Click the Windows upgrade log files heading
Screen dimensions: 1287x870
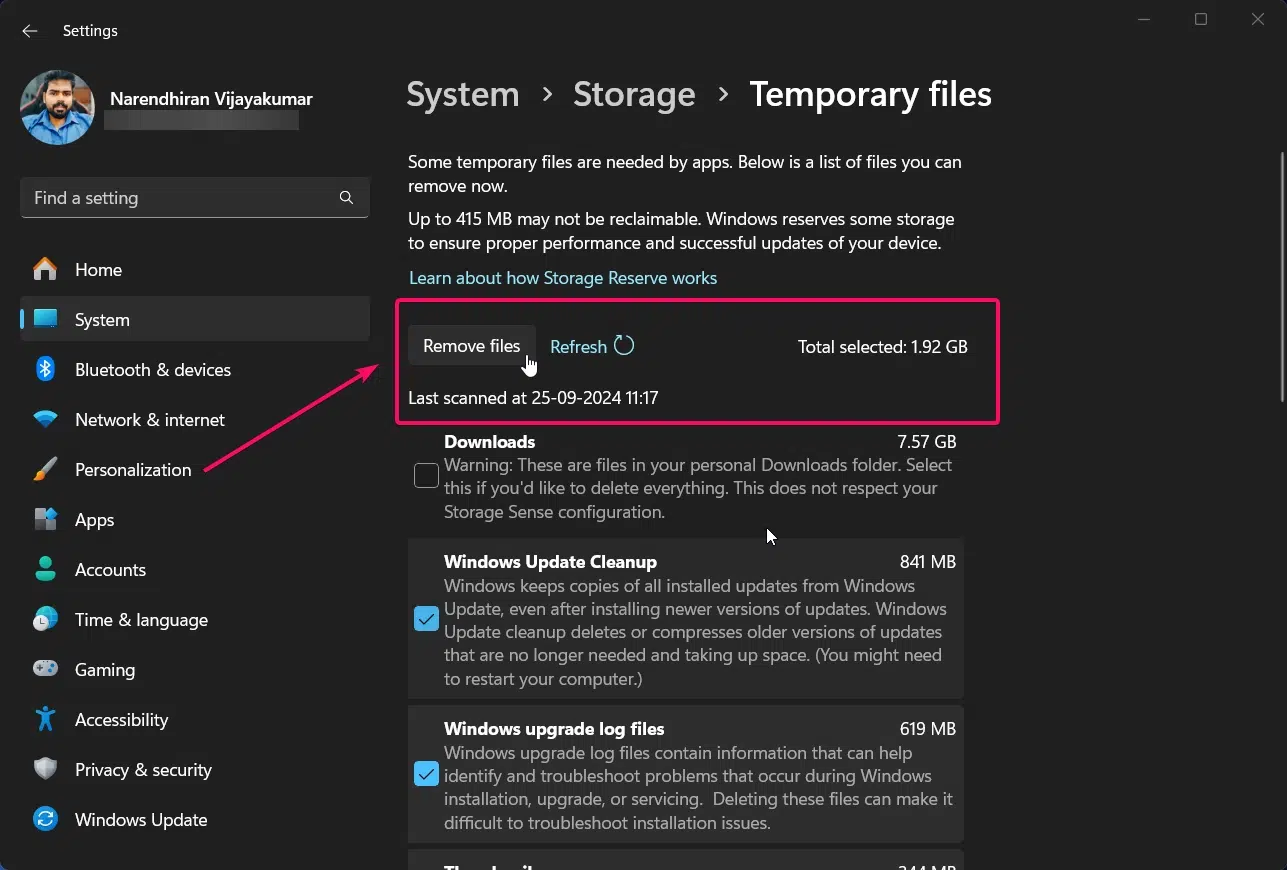point(554,729)
